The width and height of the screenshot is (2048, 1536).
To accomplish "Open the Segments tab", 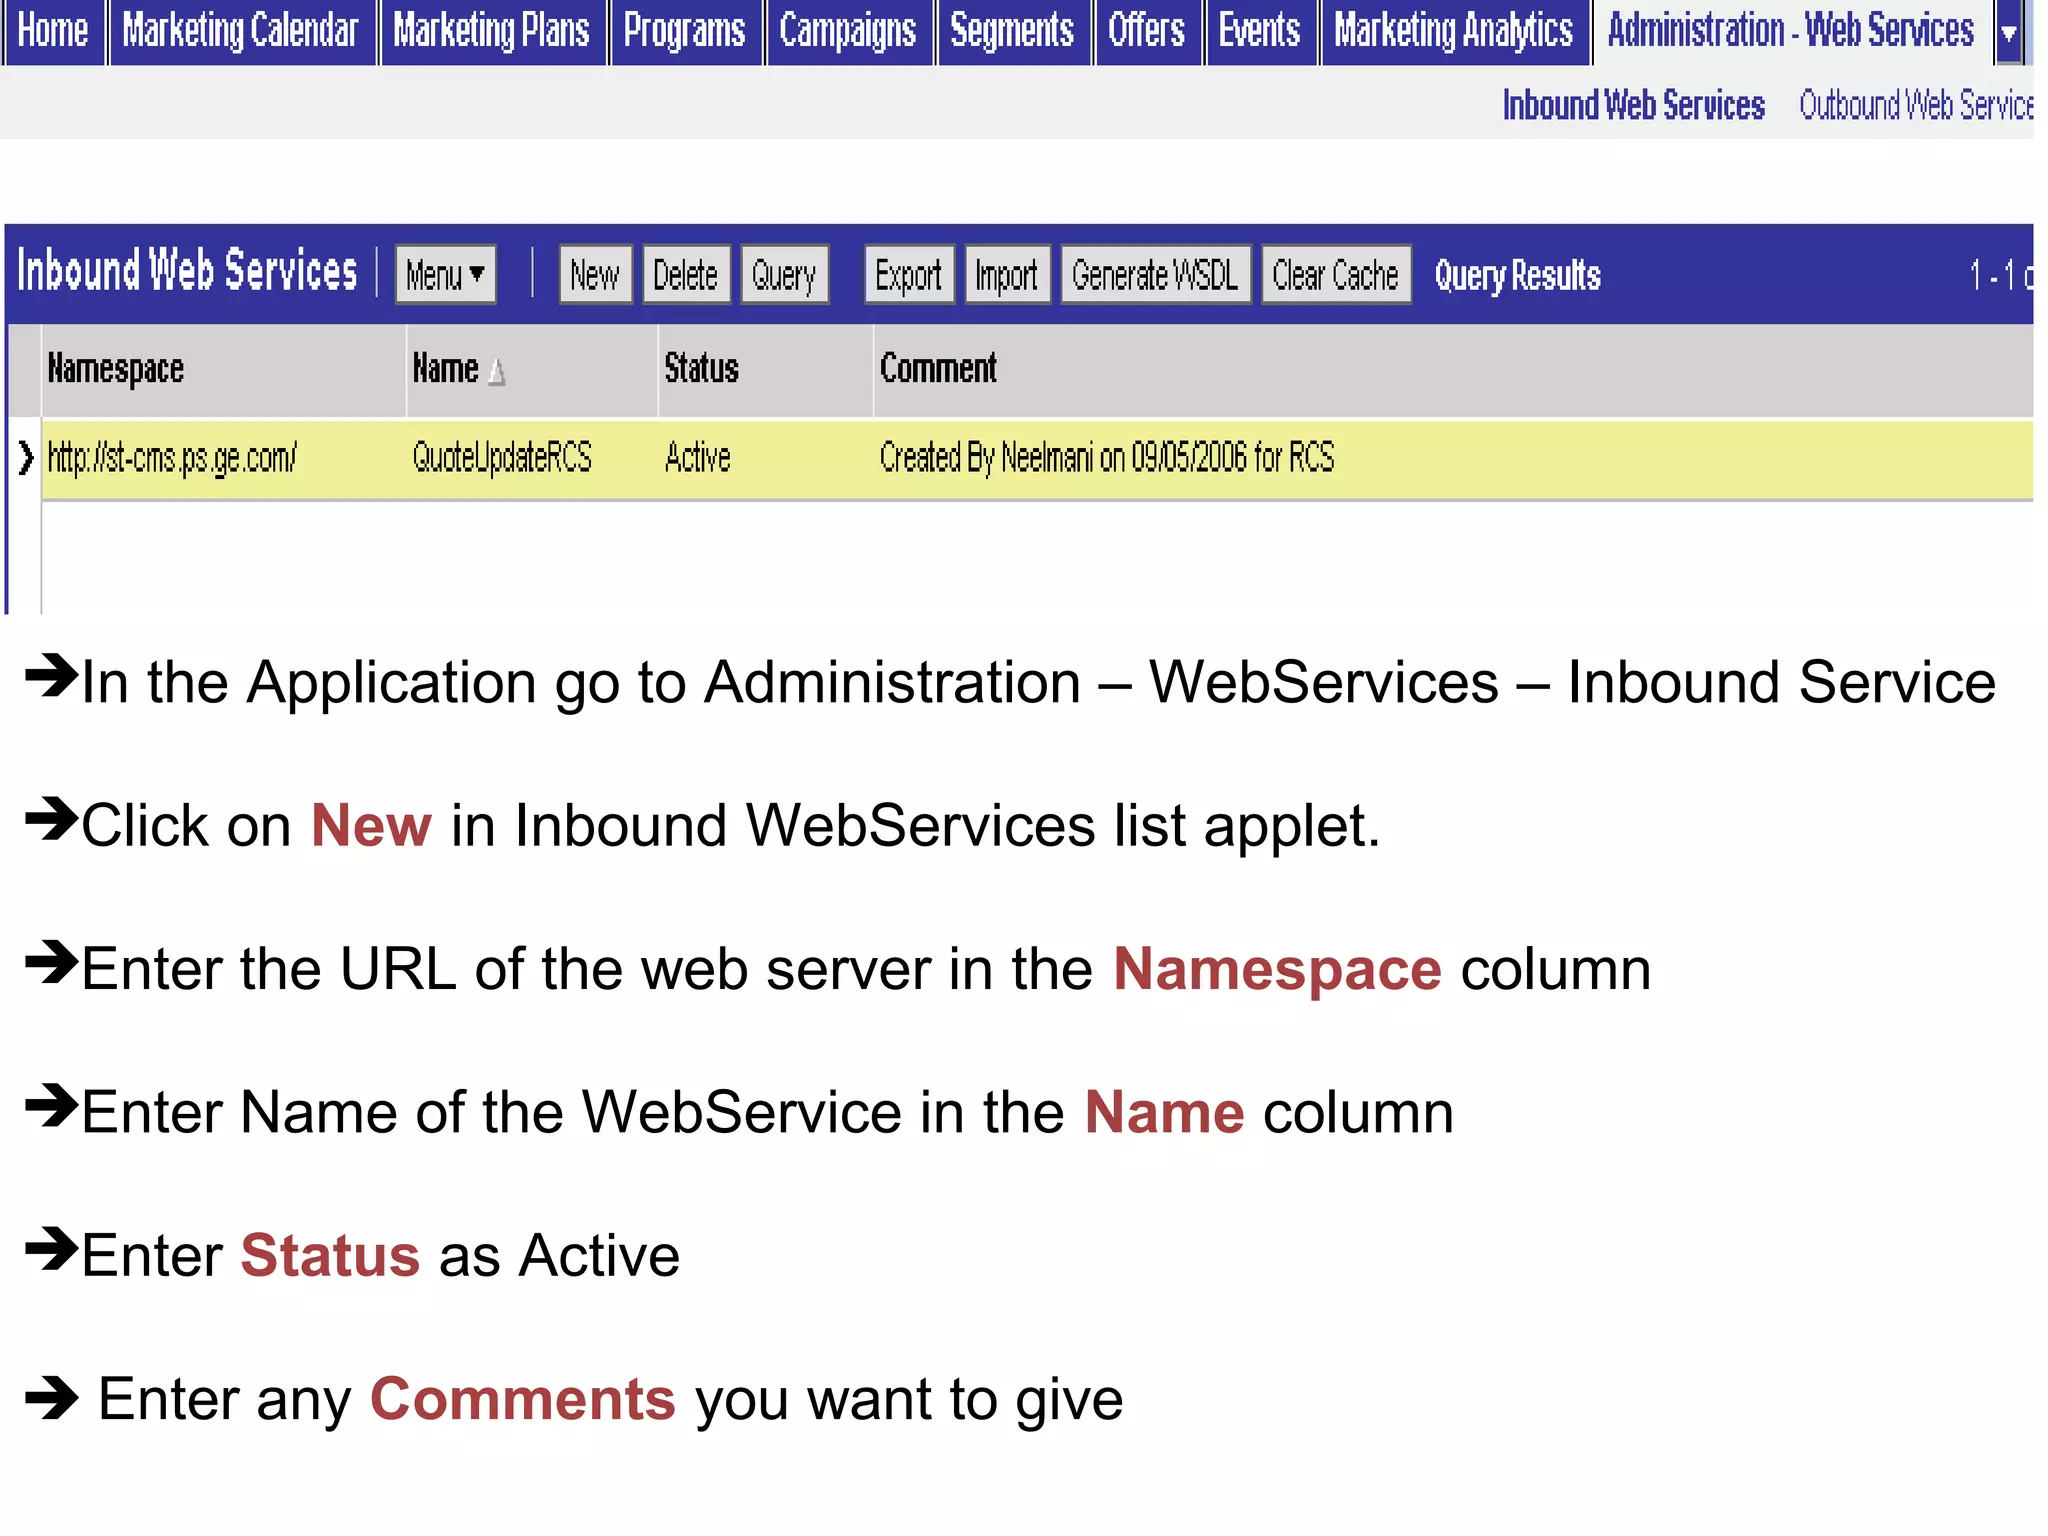I will coord(1012,31).
